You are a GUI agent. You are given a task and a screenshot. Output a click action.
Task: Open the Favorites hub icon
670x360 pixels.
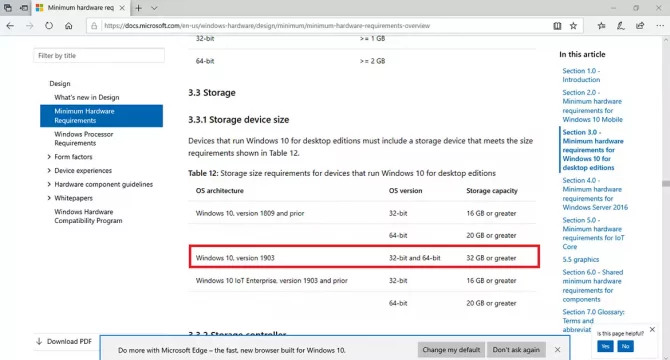click(x=602, y=26)
